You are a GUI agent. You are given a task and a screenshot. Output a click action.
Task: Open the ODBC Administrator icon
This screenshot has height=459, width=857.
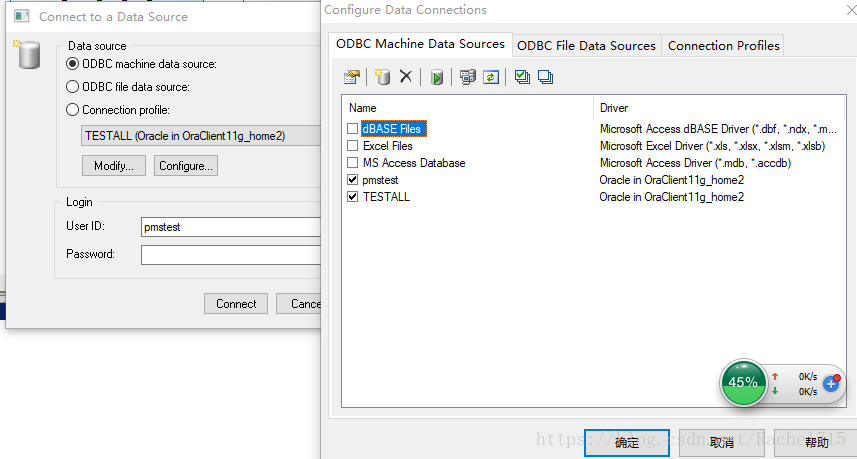pyautogui.click(x=468, y=77)
